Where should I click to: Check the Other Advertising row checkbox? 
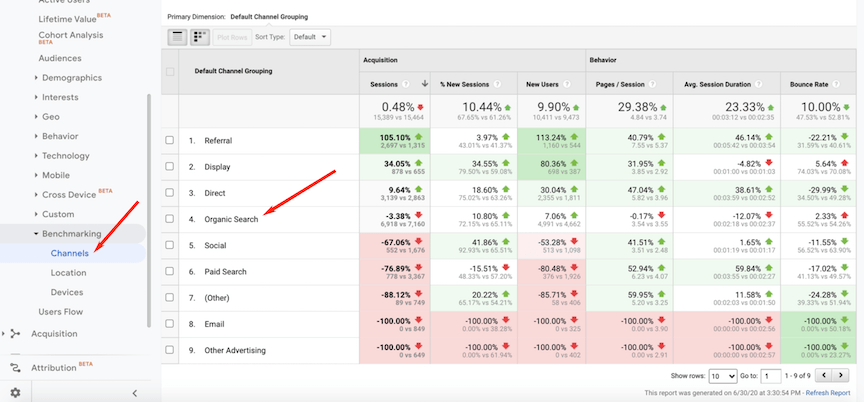click(x=170, y=350)
